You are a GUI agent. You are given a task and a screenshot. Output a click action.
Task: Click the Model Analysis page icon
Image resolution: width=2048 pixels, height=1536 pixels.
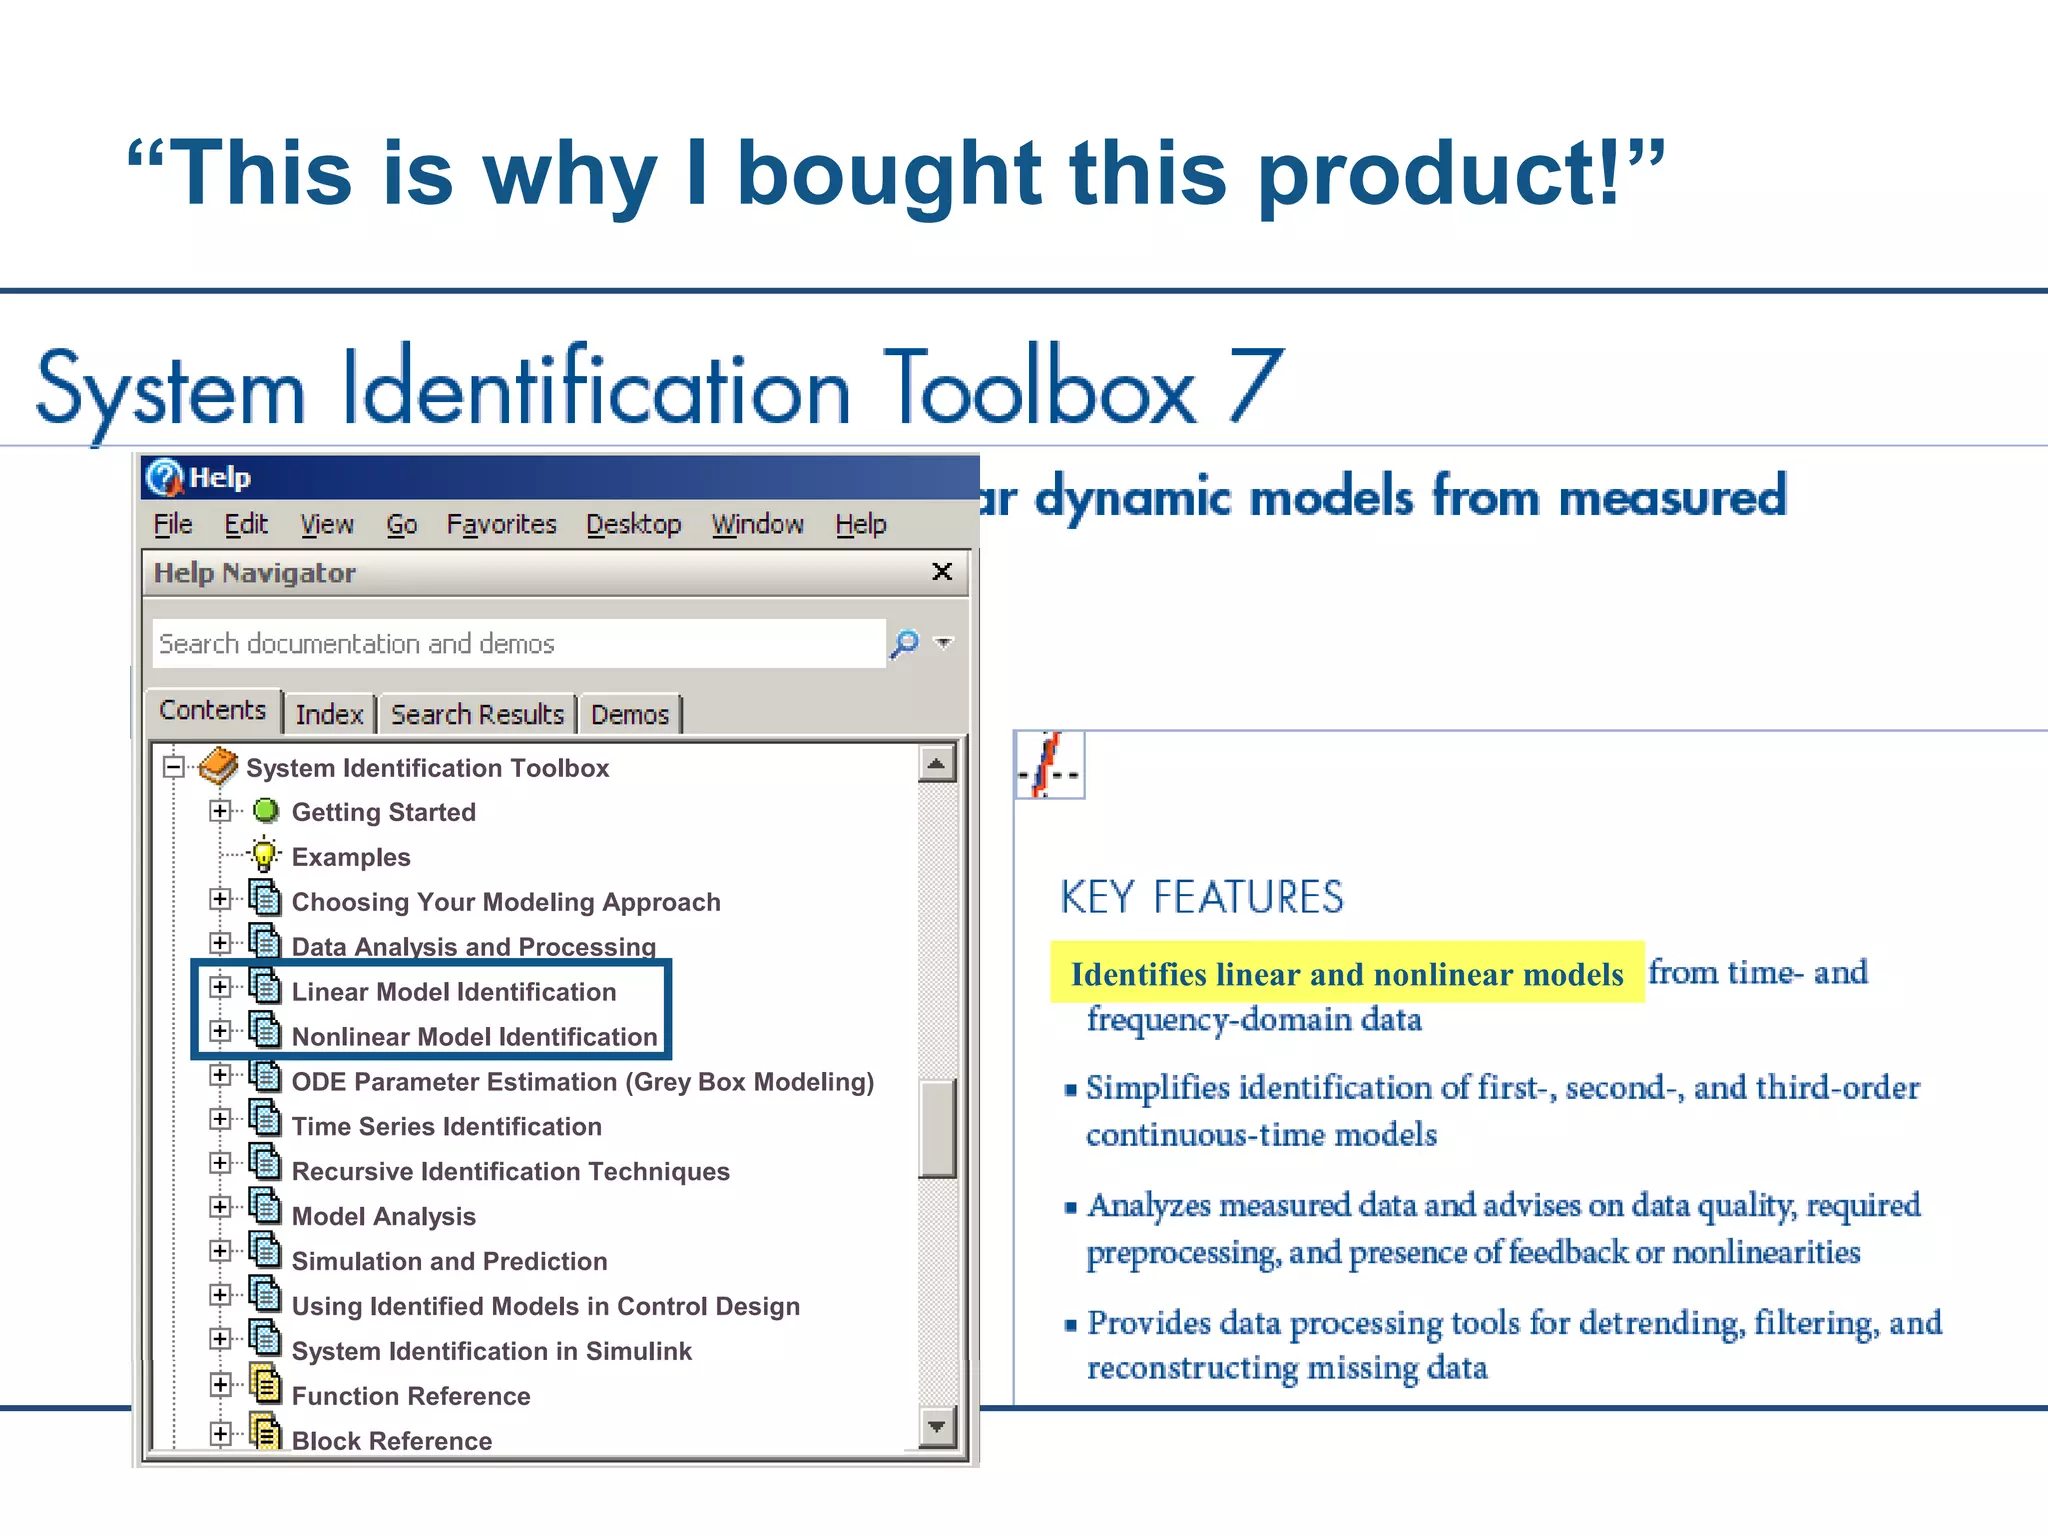pyautogui.click(x=264, y=1207)
